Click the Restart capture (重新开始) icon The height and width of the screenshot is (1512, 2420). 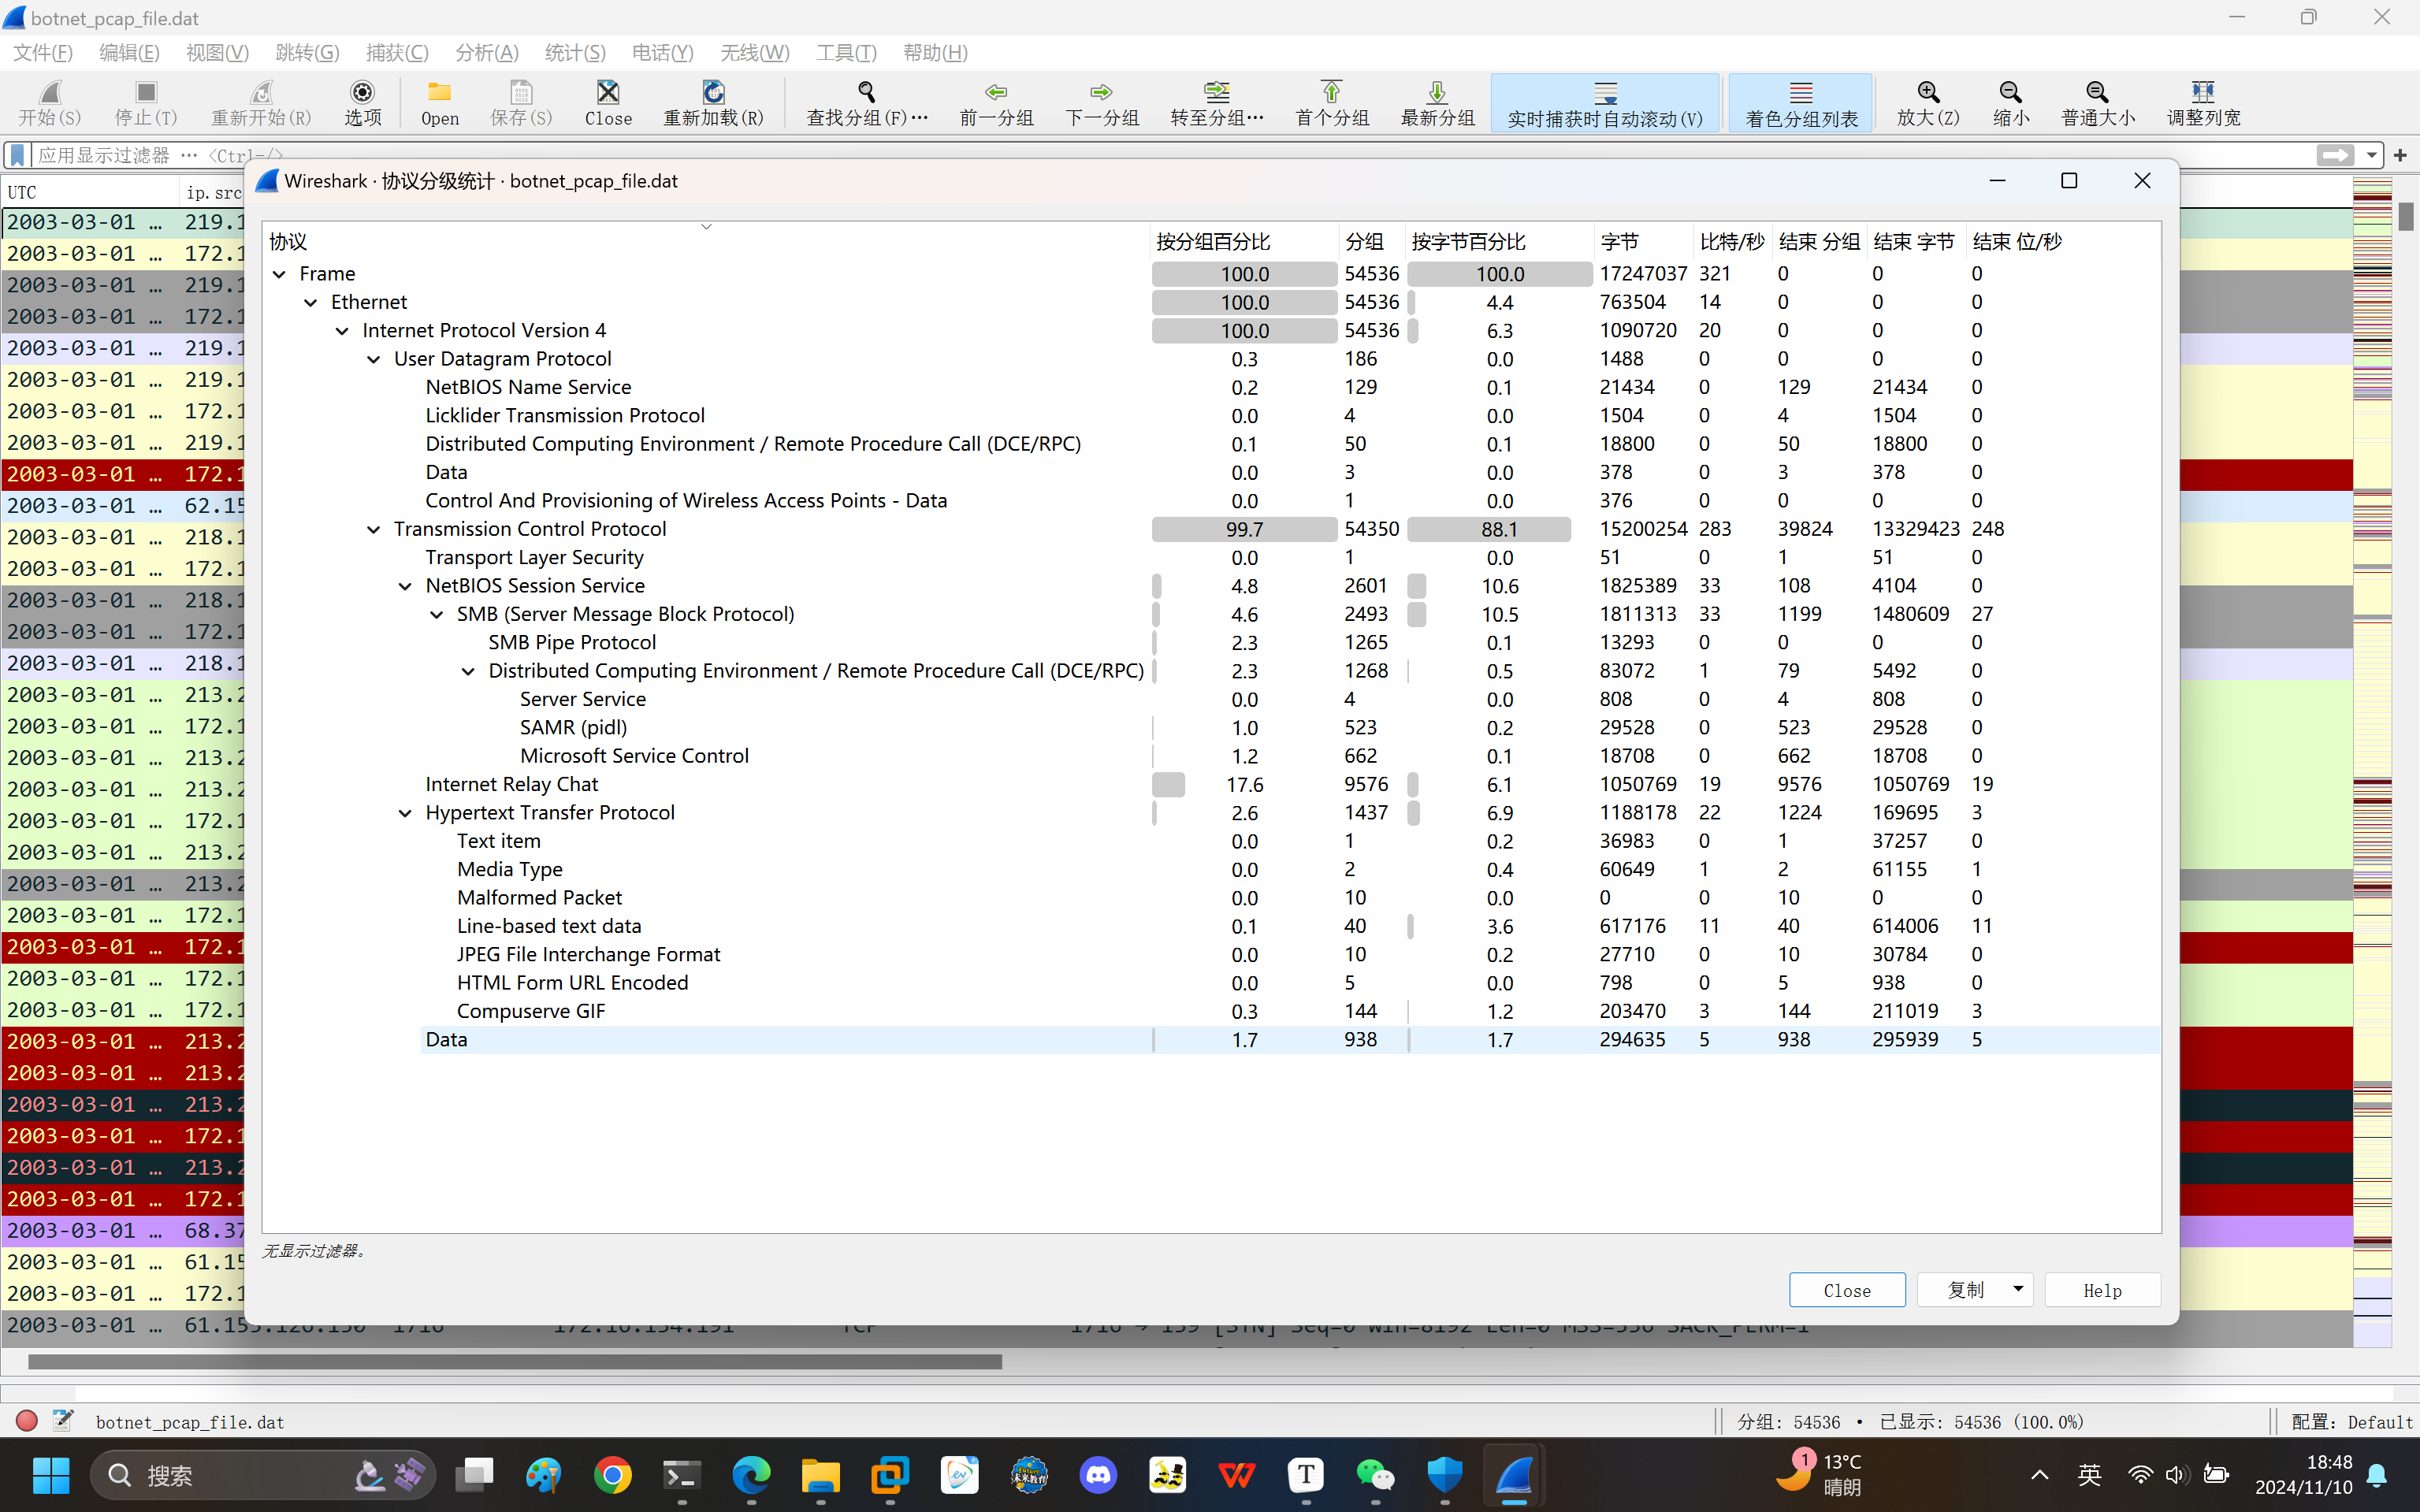pos(261,93)
